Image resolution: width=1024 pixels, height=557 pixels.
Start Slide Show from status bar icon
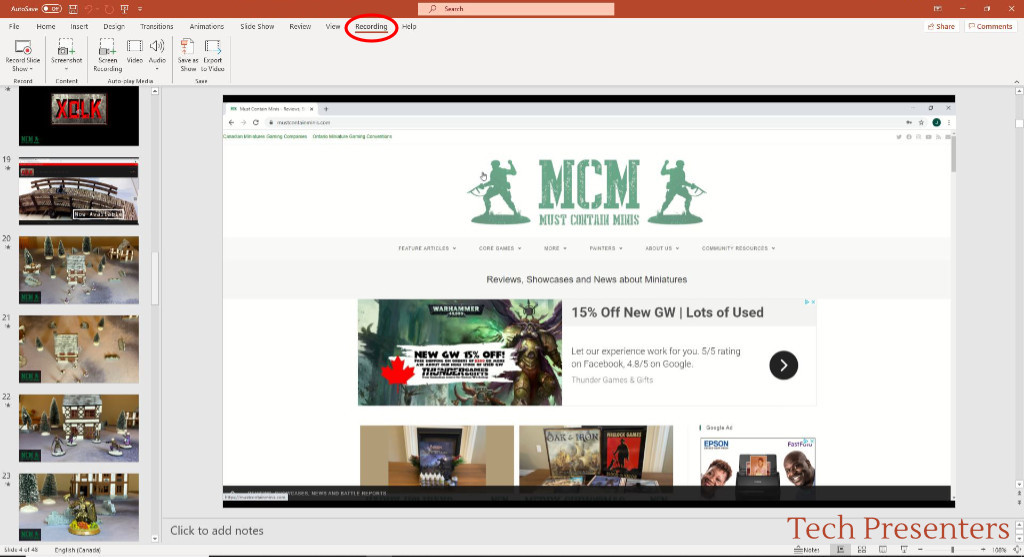[x=904, y=550]
